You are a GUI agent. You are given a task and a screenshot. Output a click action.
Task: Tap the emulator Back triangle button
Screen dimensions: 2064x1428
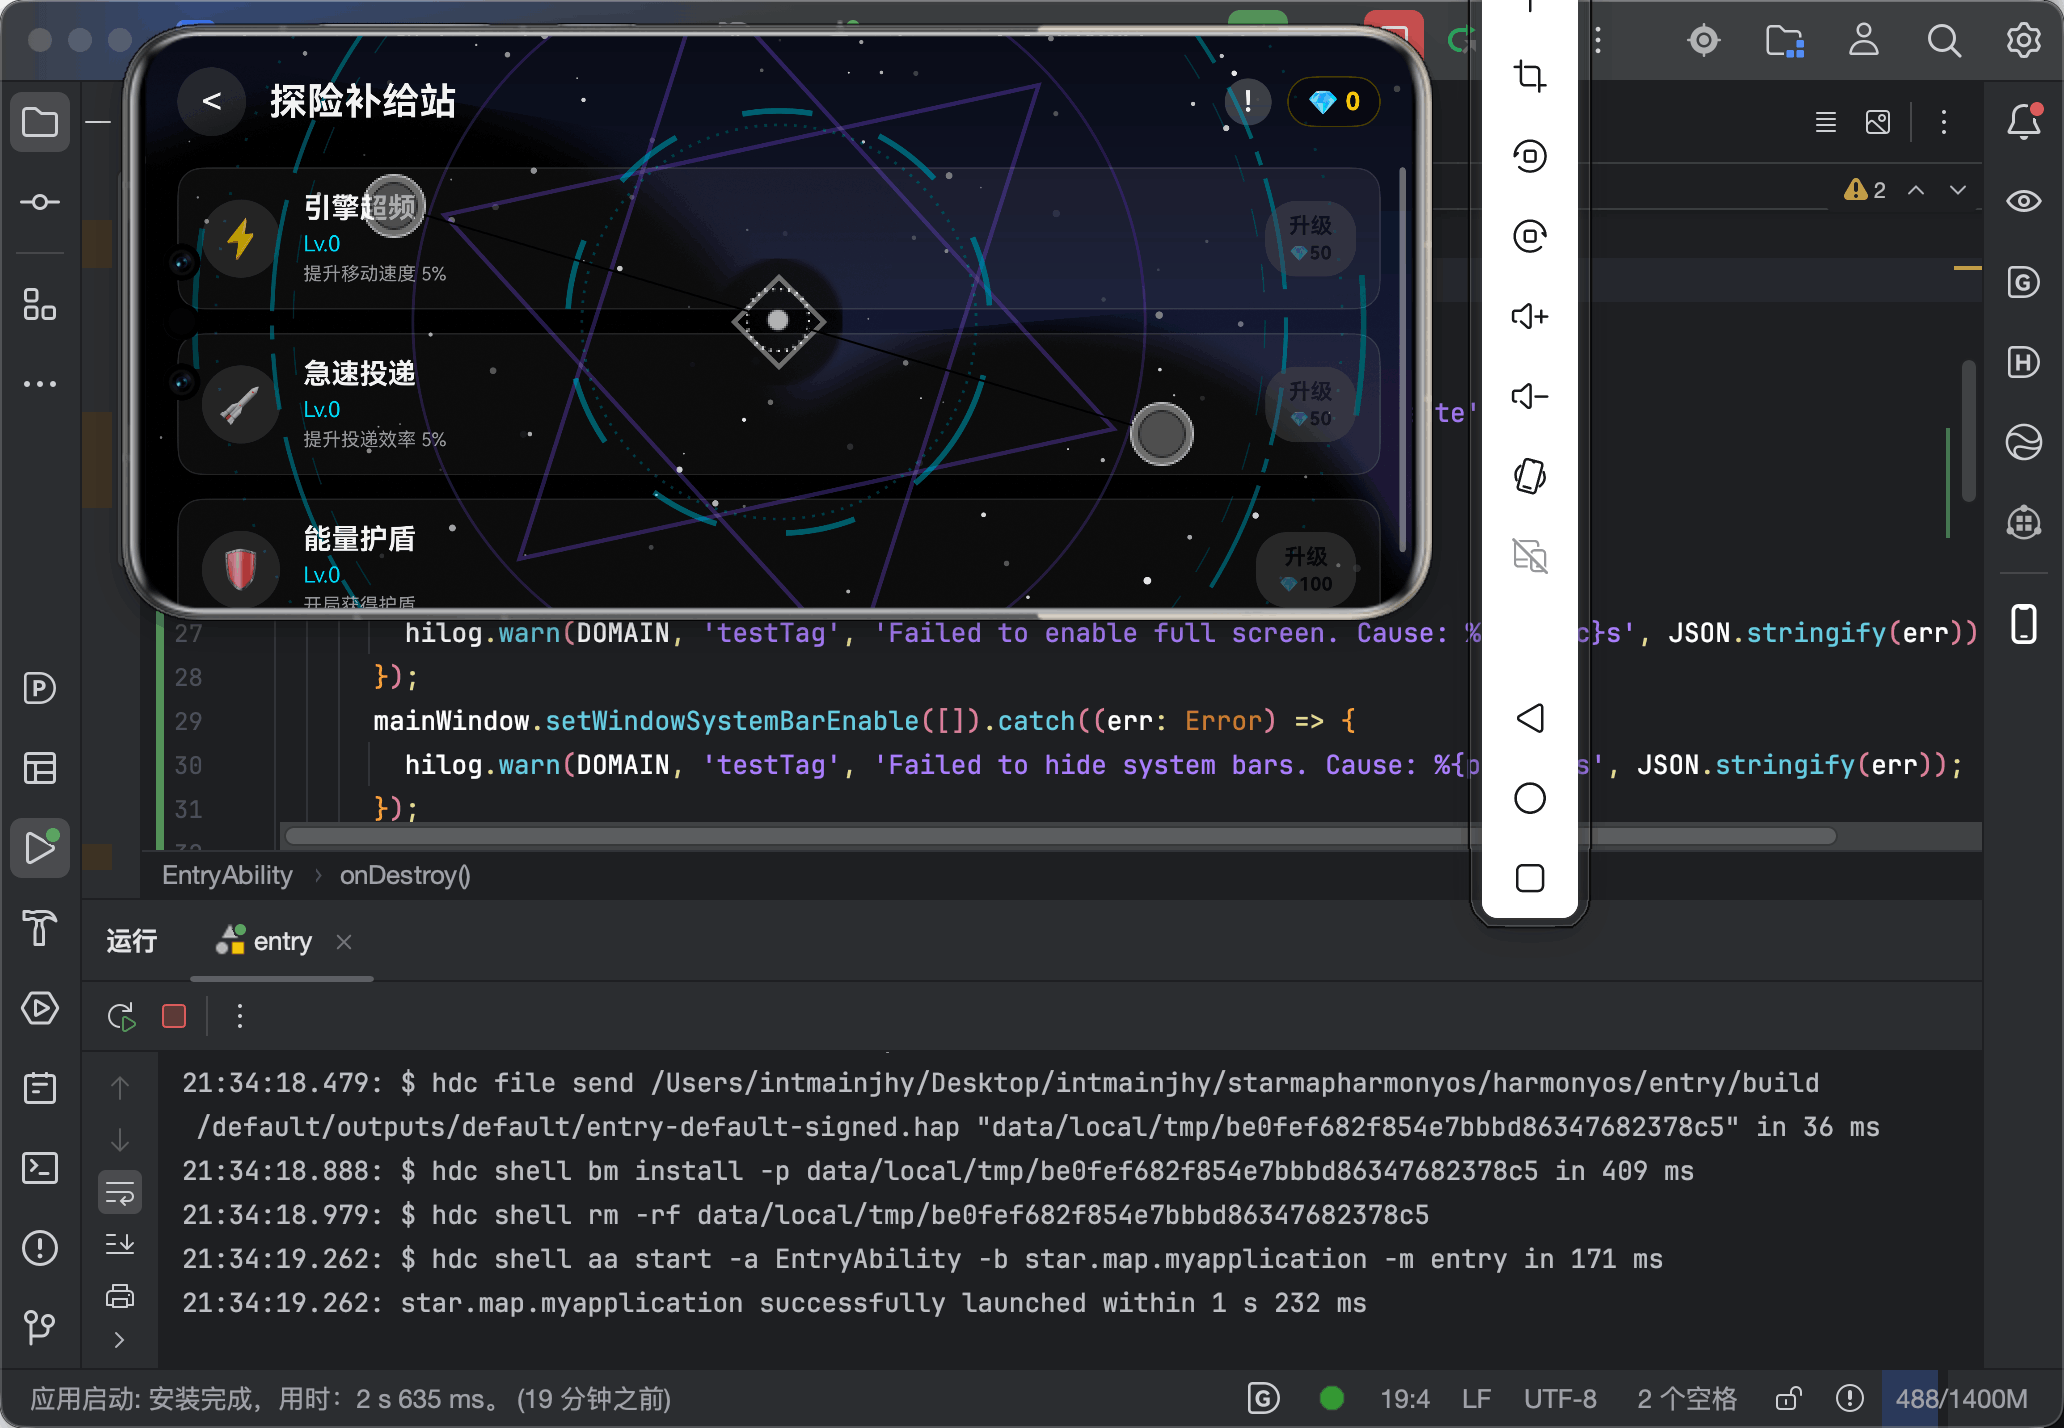[x=1530, y=718]
